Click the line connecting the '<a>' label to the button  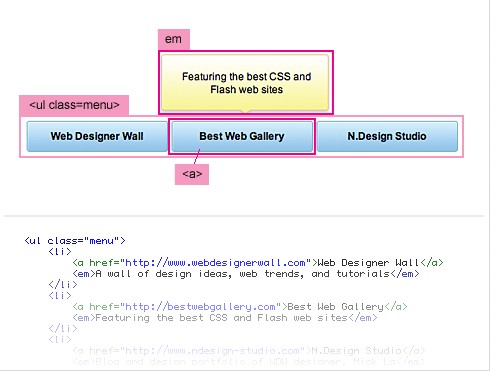tap(197, 157)
